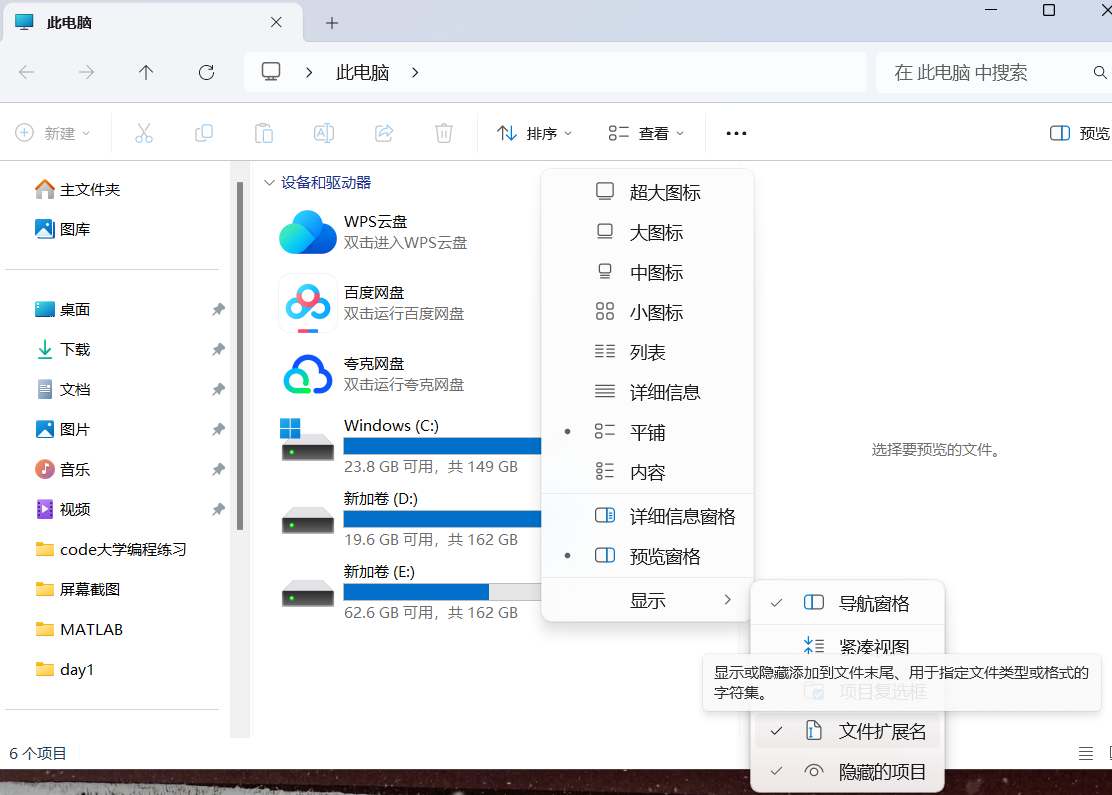Click the Copy icon in toolbar
Viewport: 1112px width, 795px height.
(204, 133)
